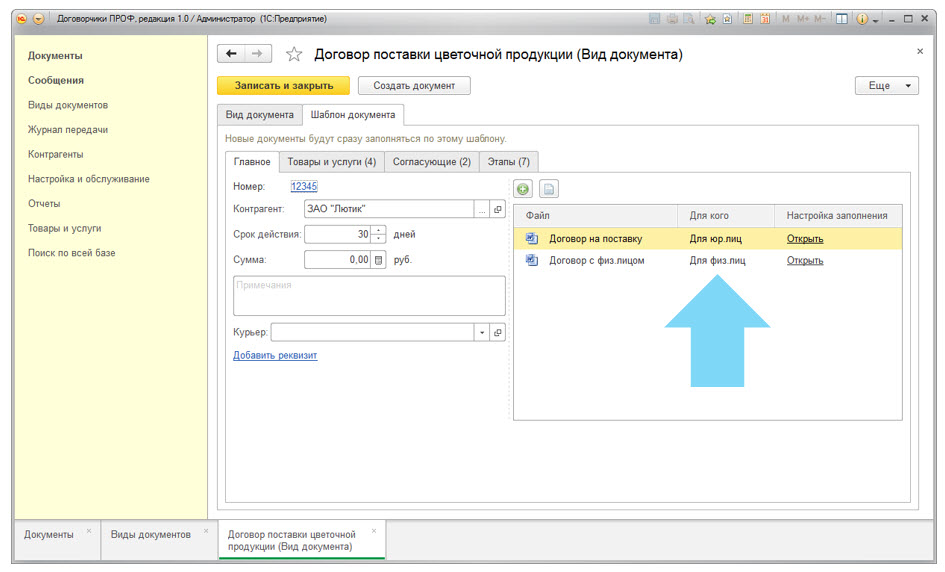The width and height of the screenshot is (945, 572).
Task: Click Создать документ button
Action: [x=414, y=86]
